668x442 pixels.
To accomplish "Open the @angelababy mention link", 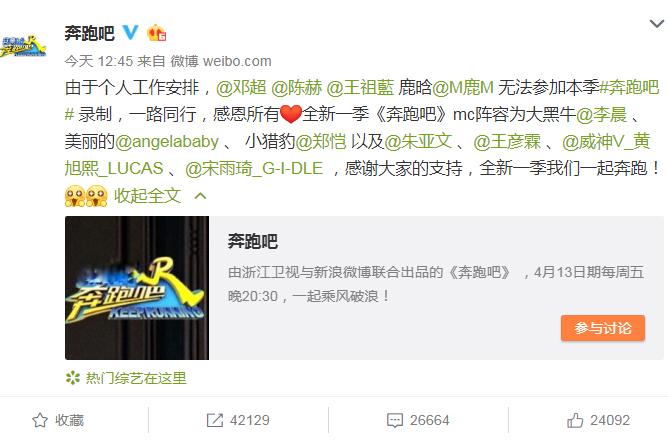I will tap(167, 142).
